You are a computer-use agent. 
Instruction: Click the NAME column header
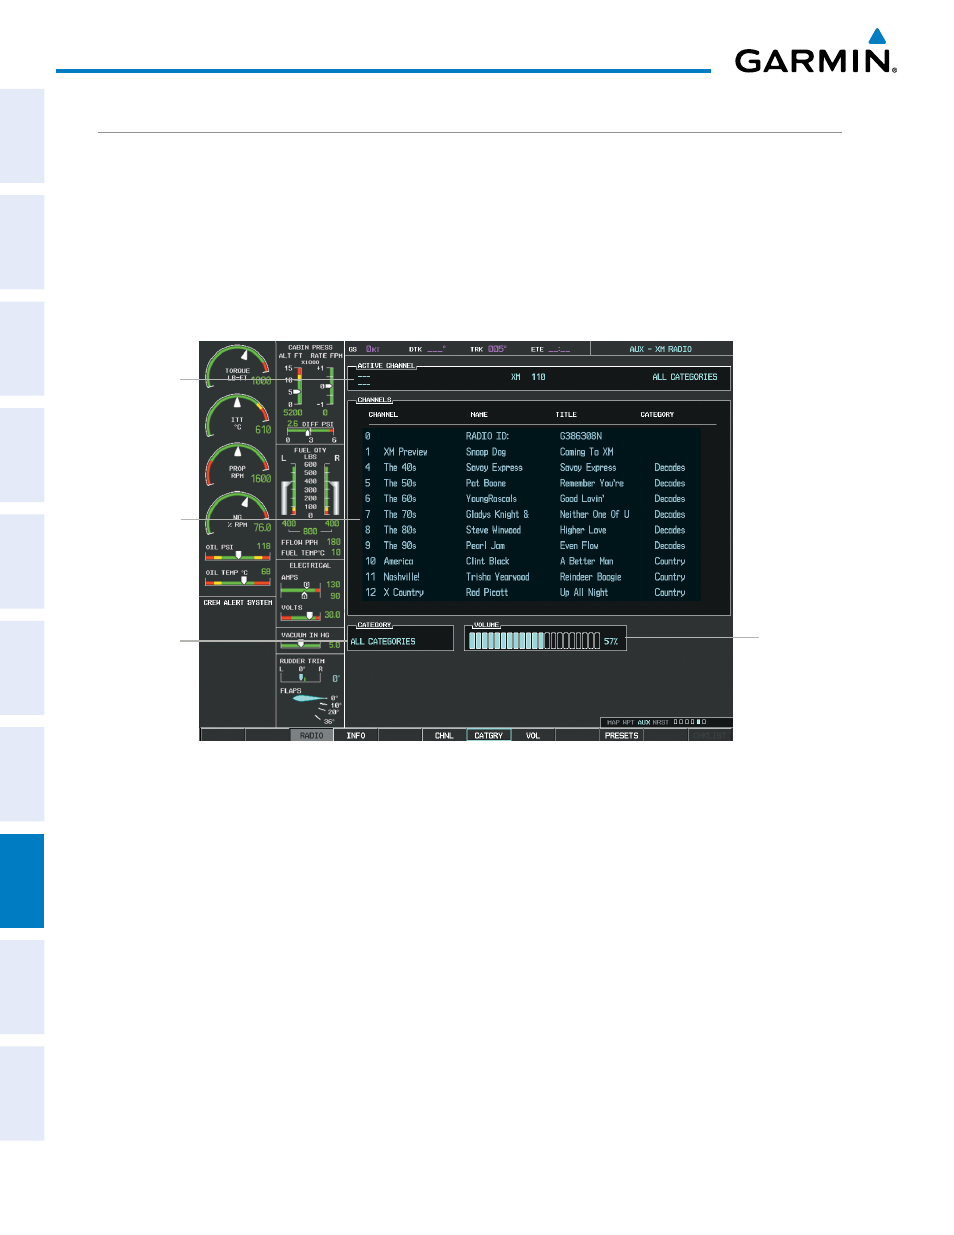479,414
